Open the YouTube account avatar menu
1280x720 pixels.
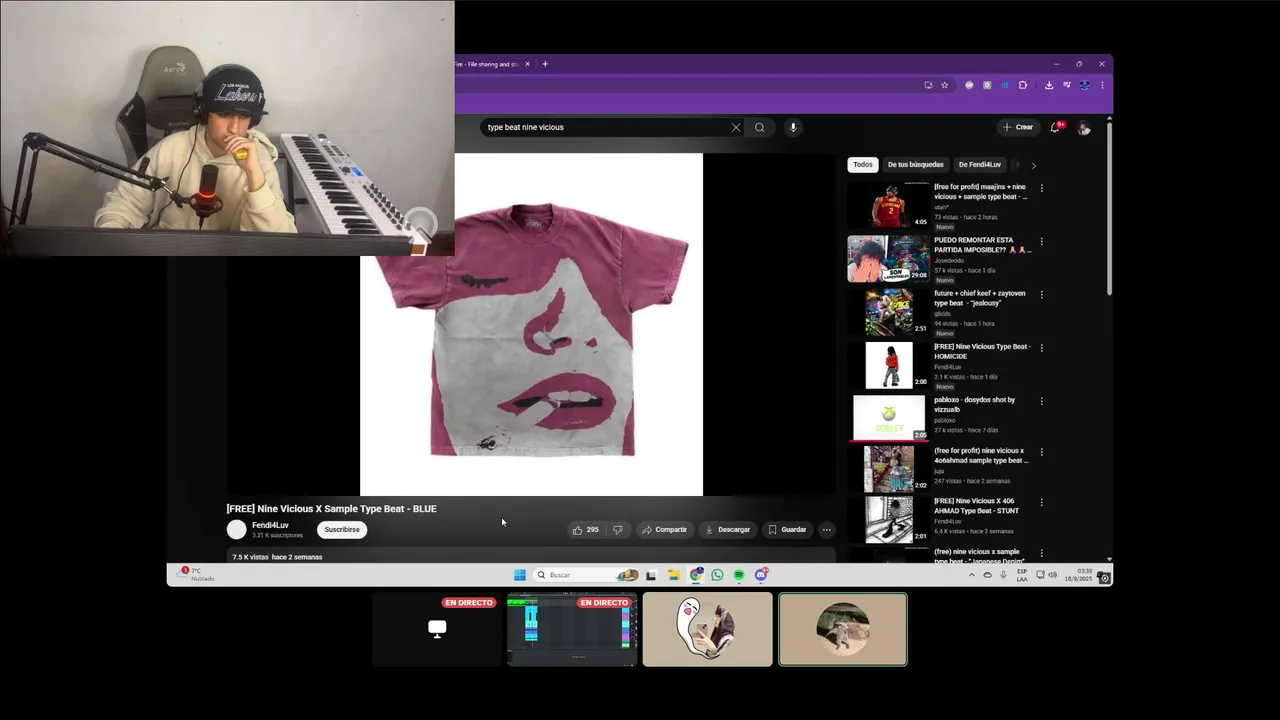[1084, 128]
